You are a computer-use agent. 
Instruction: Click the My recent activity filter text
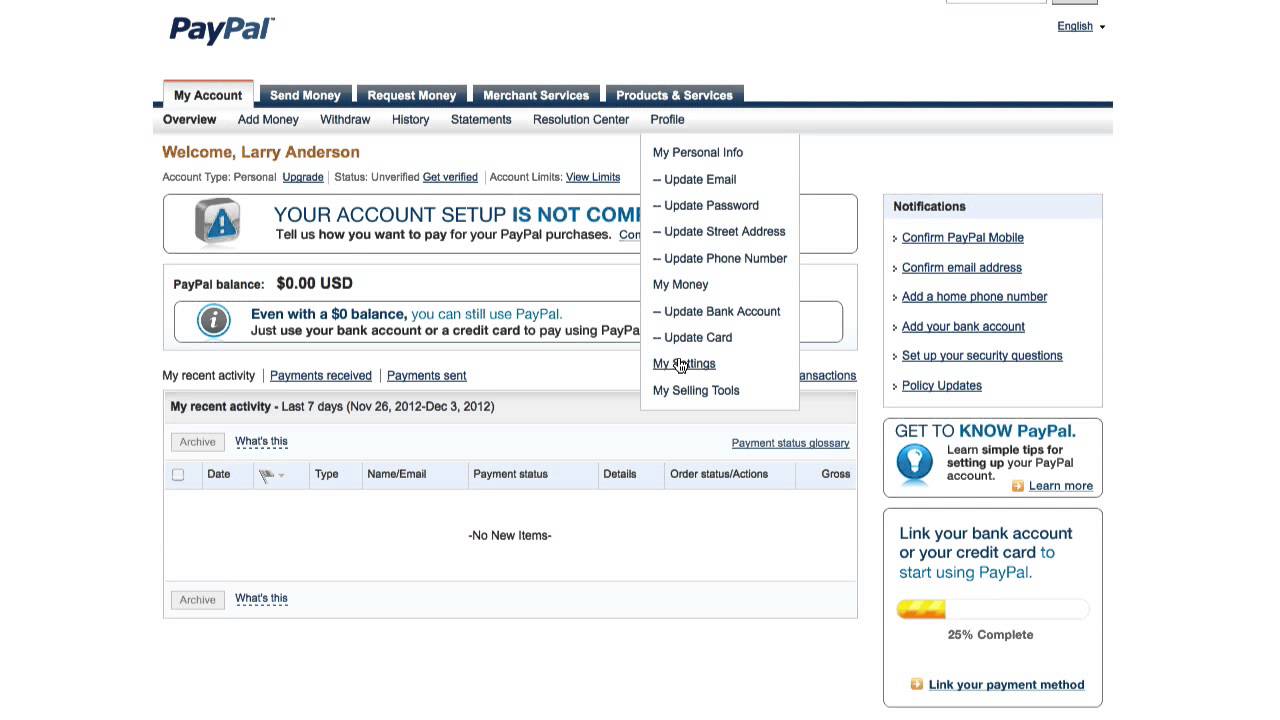point(209,375)
